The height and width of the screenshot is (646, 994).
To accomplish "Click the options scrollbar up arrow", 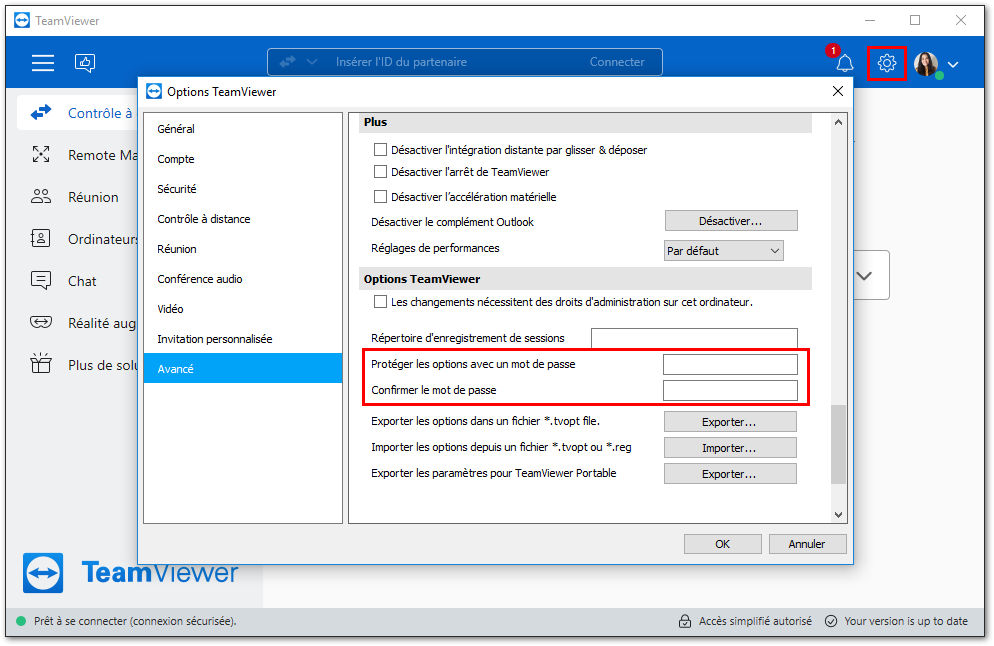I will [838, 122].
